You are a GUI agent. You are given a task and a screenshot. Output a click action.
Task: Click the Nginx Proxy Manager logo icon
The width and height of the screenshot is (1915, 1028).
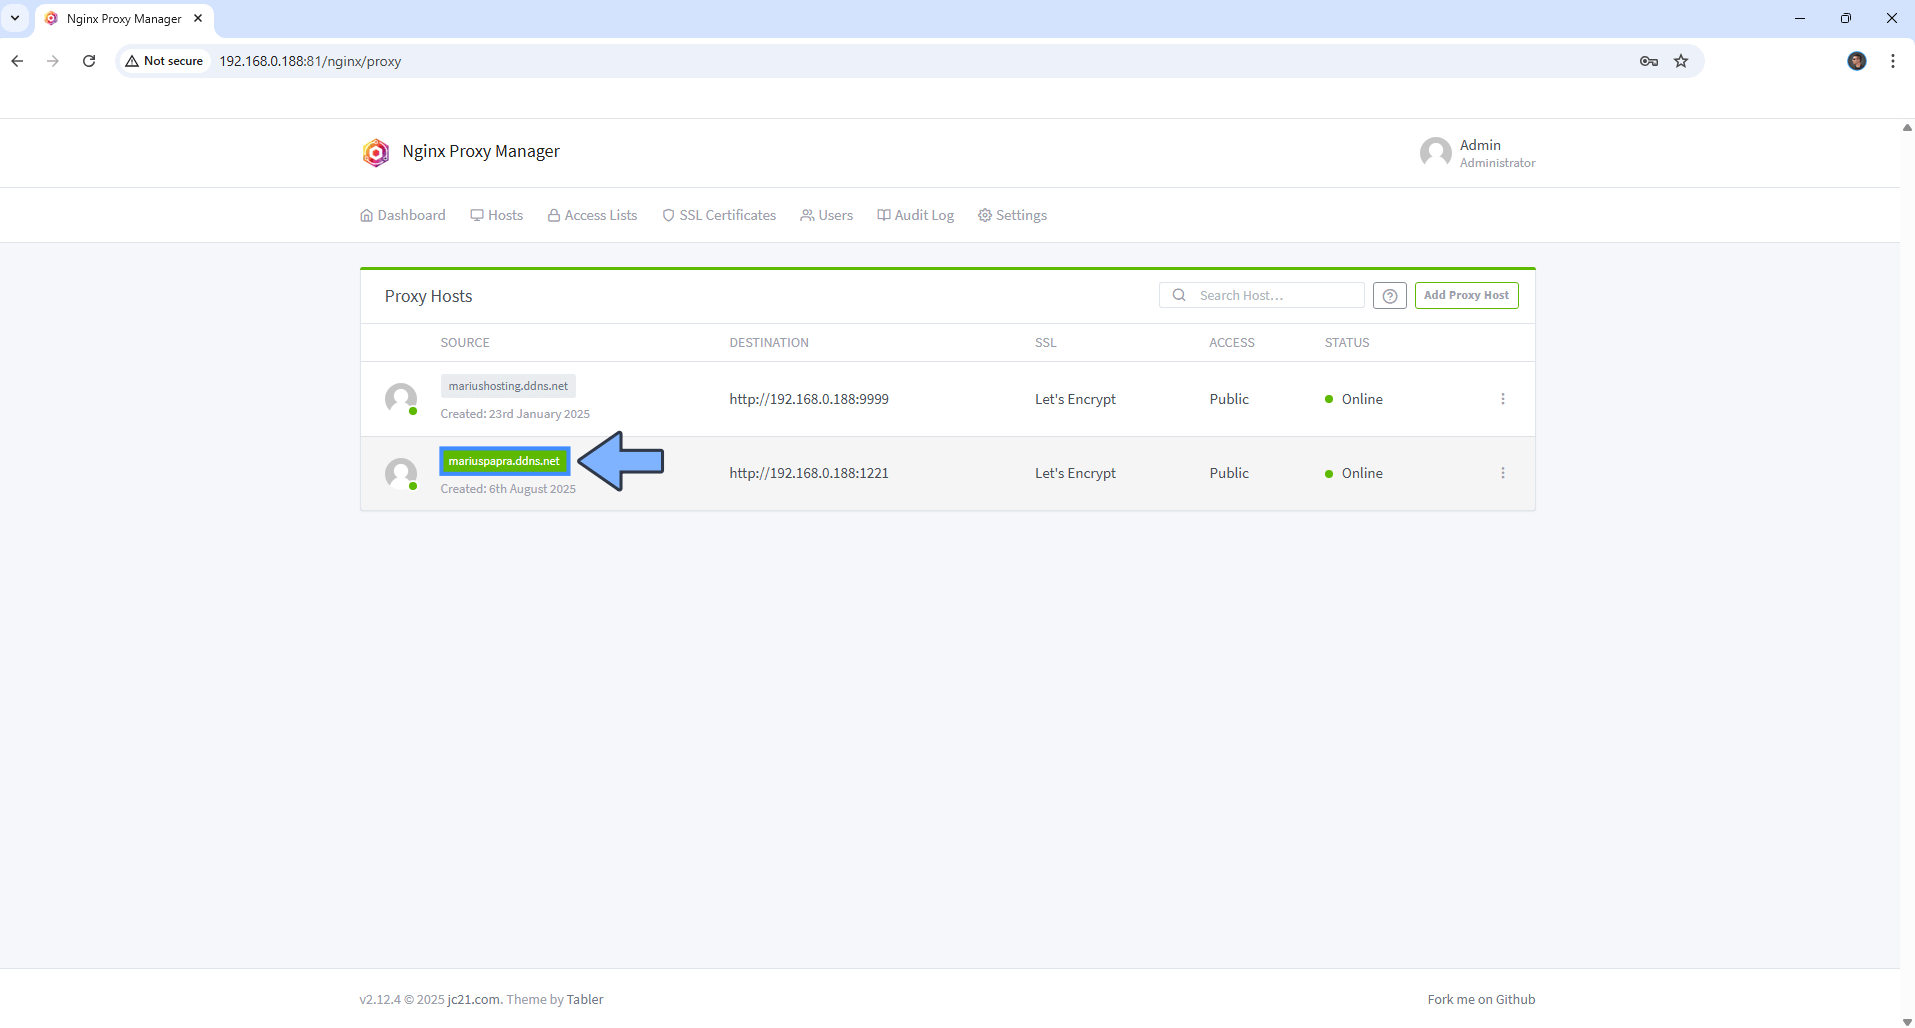click(x=376, y=152)
